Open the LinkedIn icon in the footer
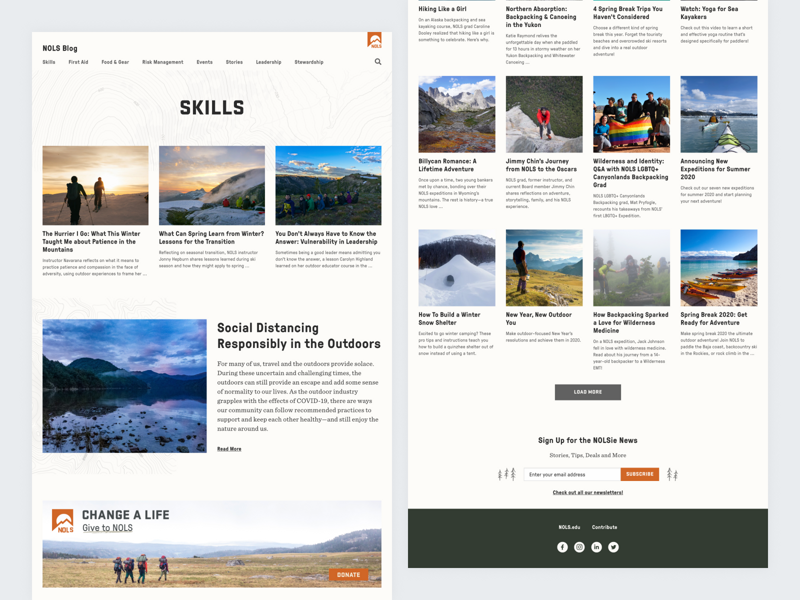The image size is (800, 600). [596, 547]
